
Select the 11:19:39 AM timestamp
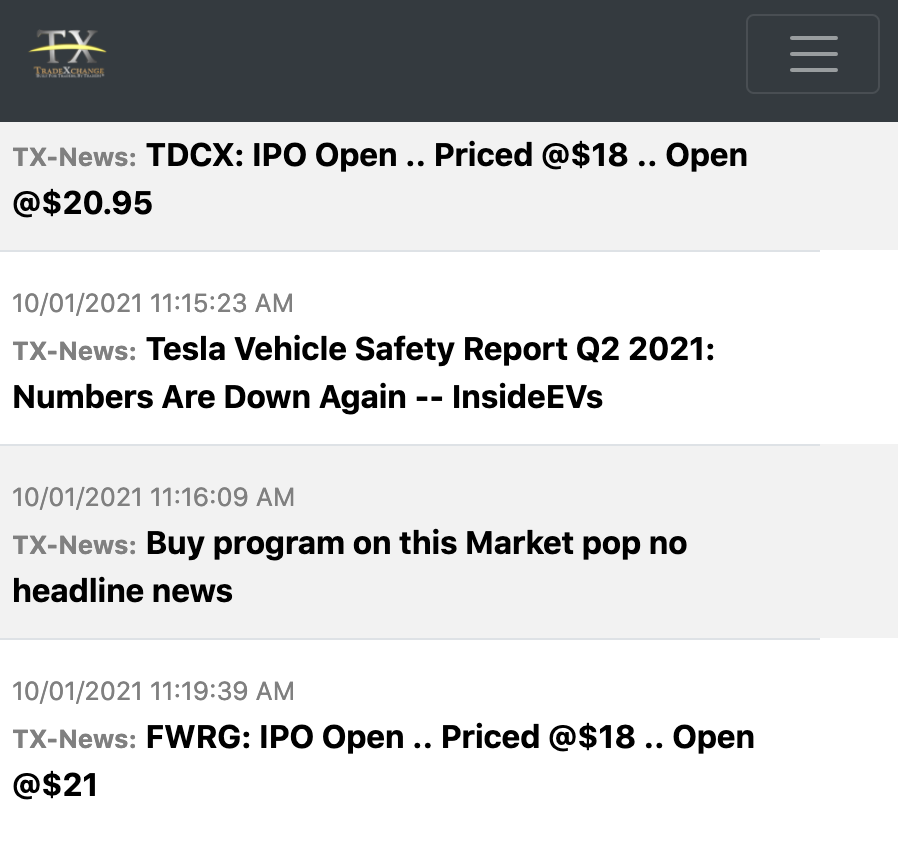[x=153, y=691]
